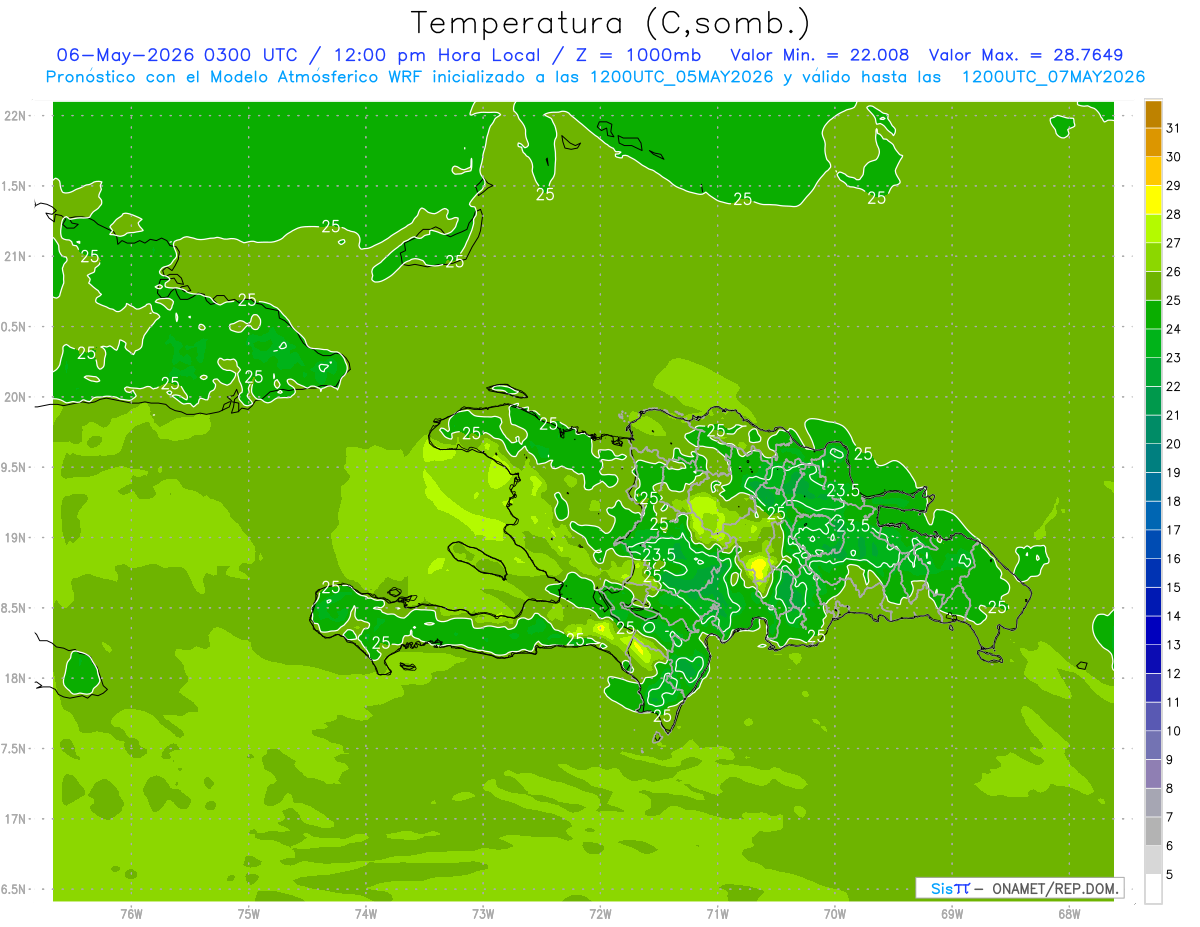This screenshot has height=927, width=1200.
Task: Click the 22N latitude axis label
Action: (16, 116)
